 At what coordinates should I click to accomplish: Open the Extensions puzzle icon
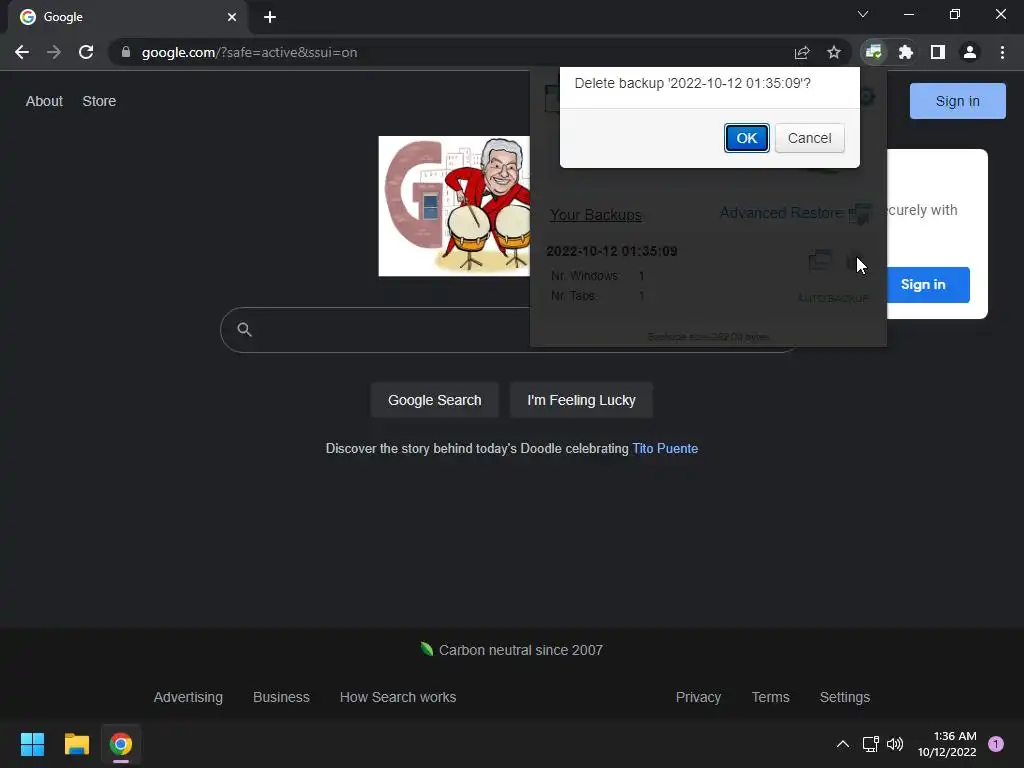[905, 52]
